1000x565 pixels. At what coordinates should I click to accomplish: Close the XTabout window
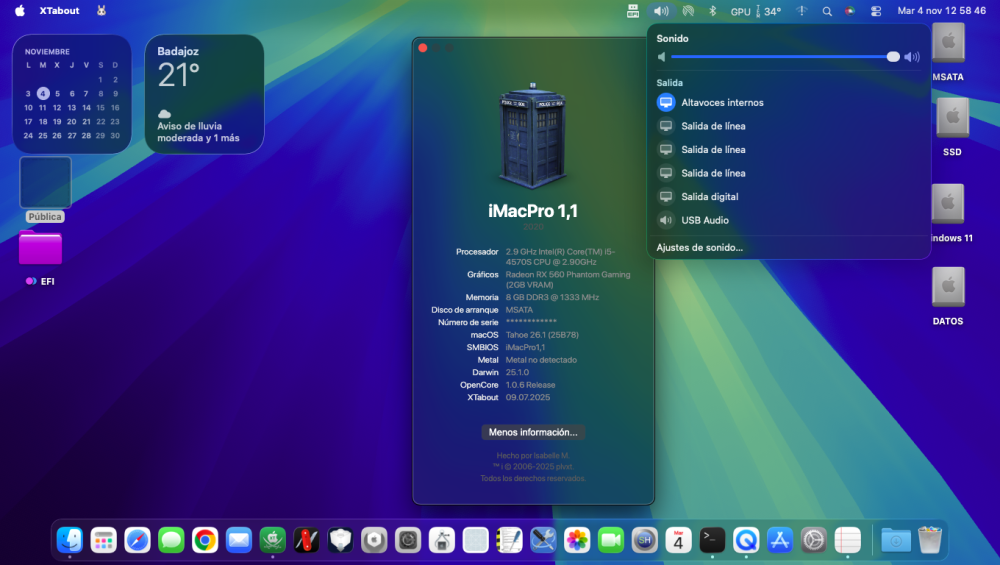[423, 48]
